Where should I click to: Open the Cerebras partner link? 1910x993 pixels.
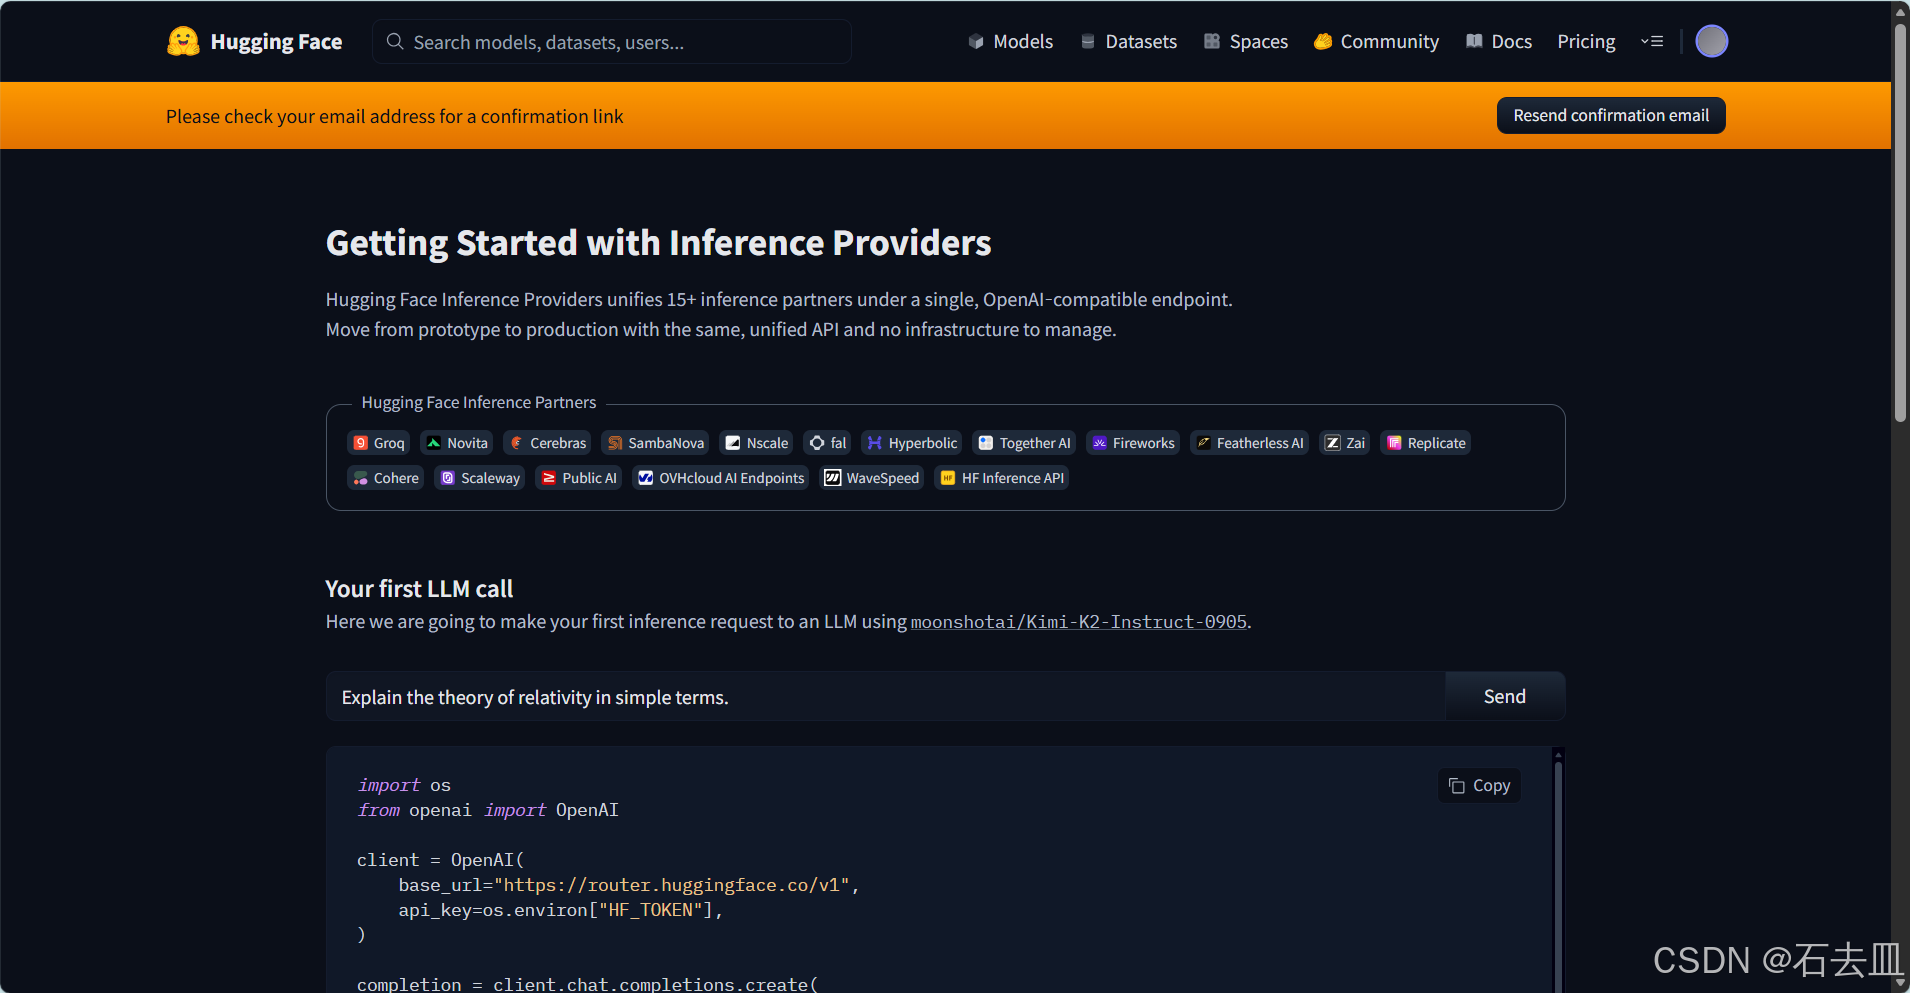pos(548,443)
